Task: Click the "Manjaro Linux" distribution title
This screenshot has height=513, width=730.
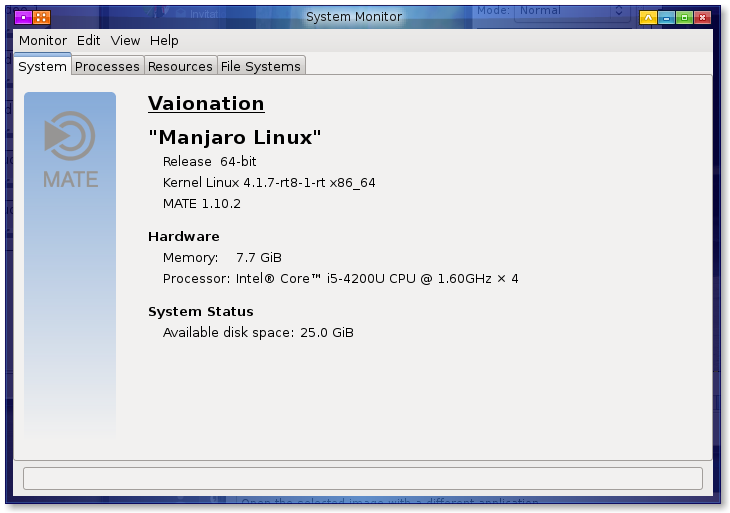Action: [x=235, y=137]
